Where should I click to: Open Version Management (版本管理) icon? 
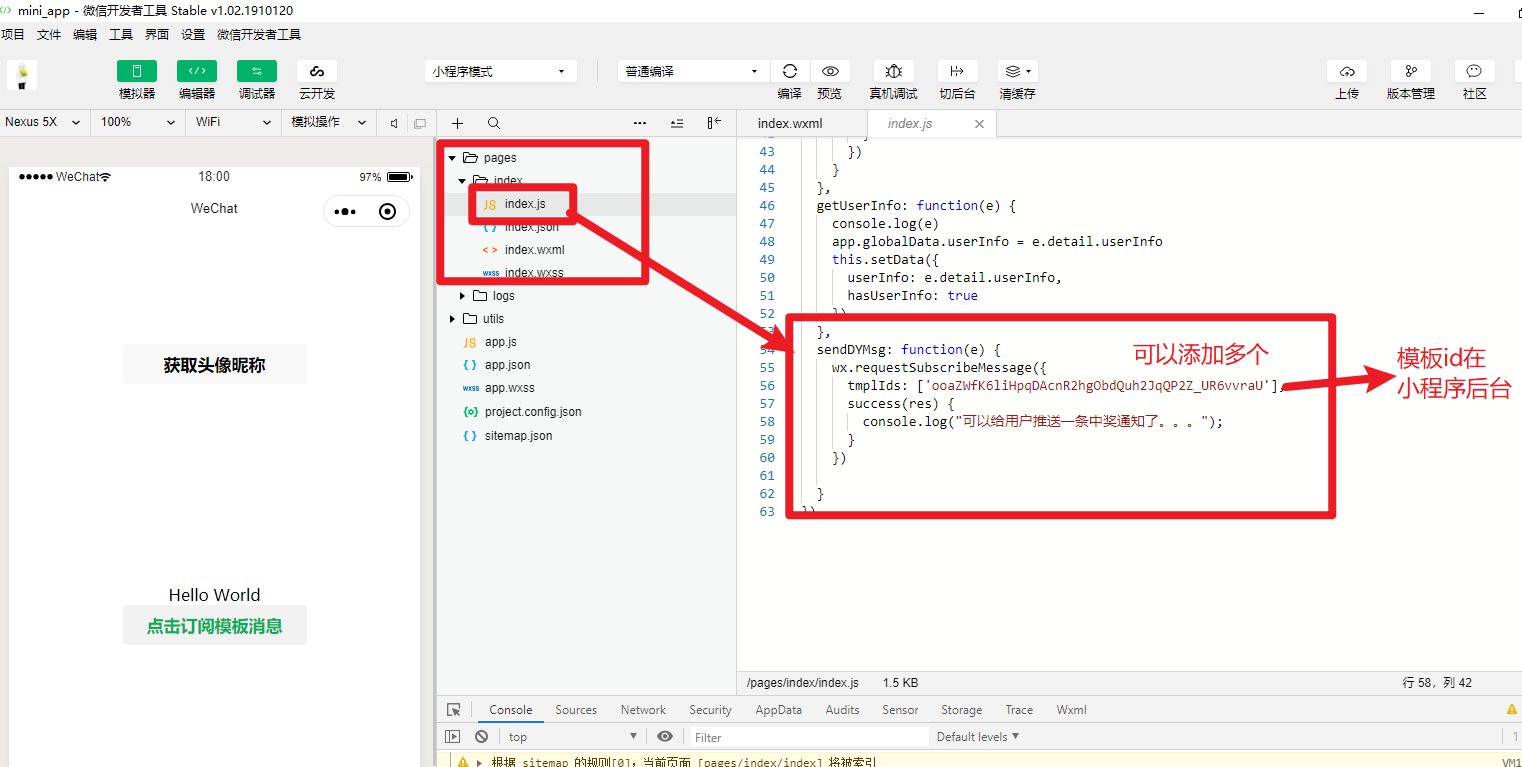pos(1410,71)
